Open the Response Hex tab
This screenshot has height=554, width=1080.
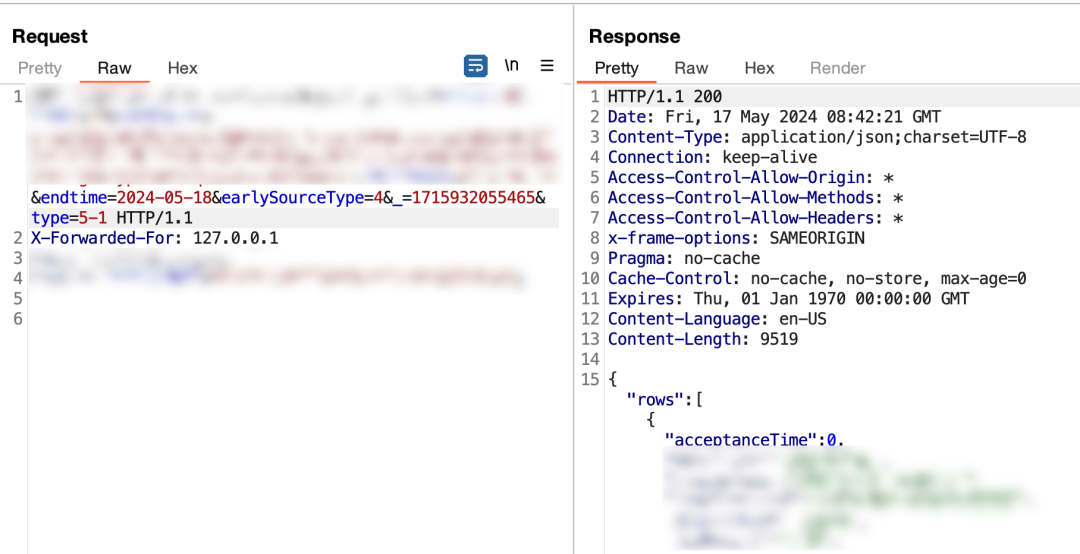759,68
